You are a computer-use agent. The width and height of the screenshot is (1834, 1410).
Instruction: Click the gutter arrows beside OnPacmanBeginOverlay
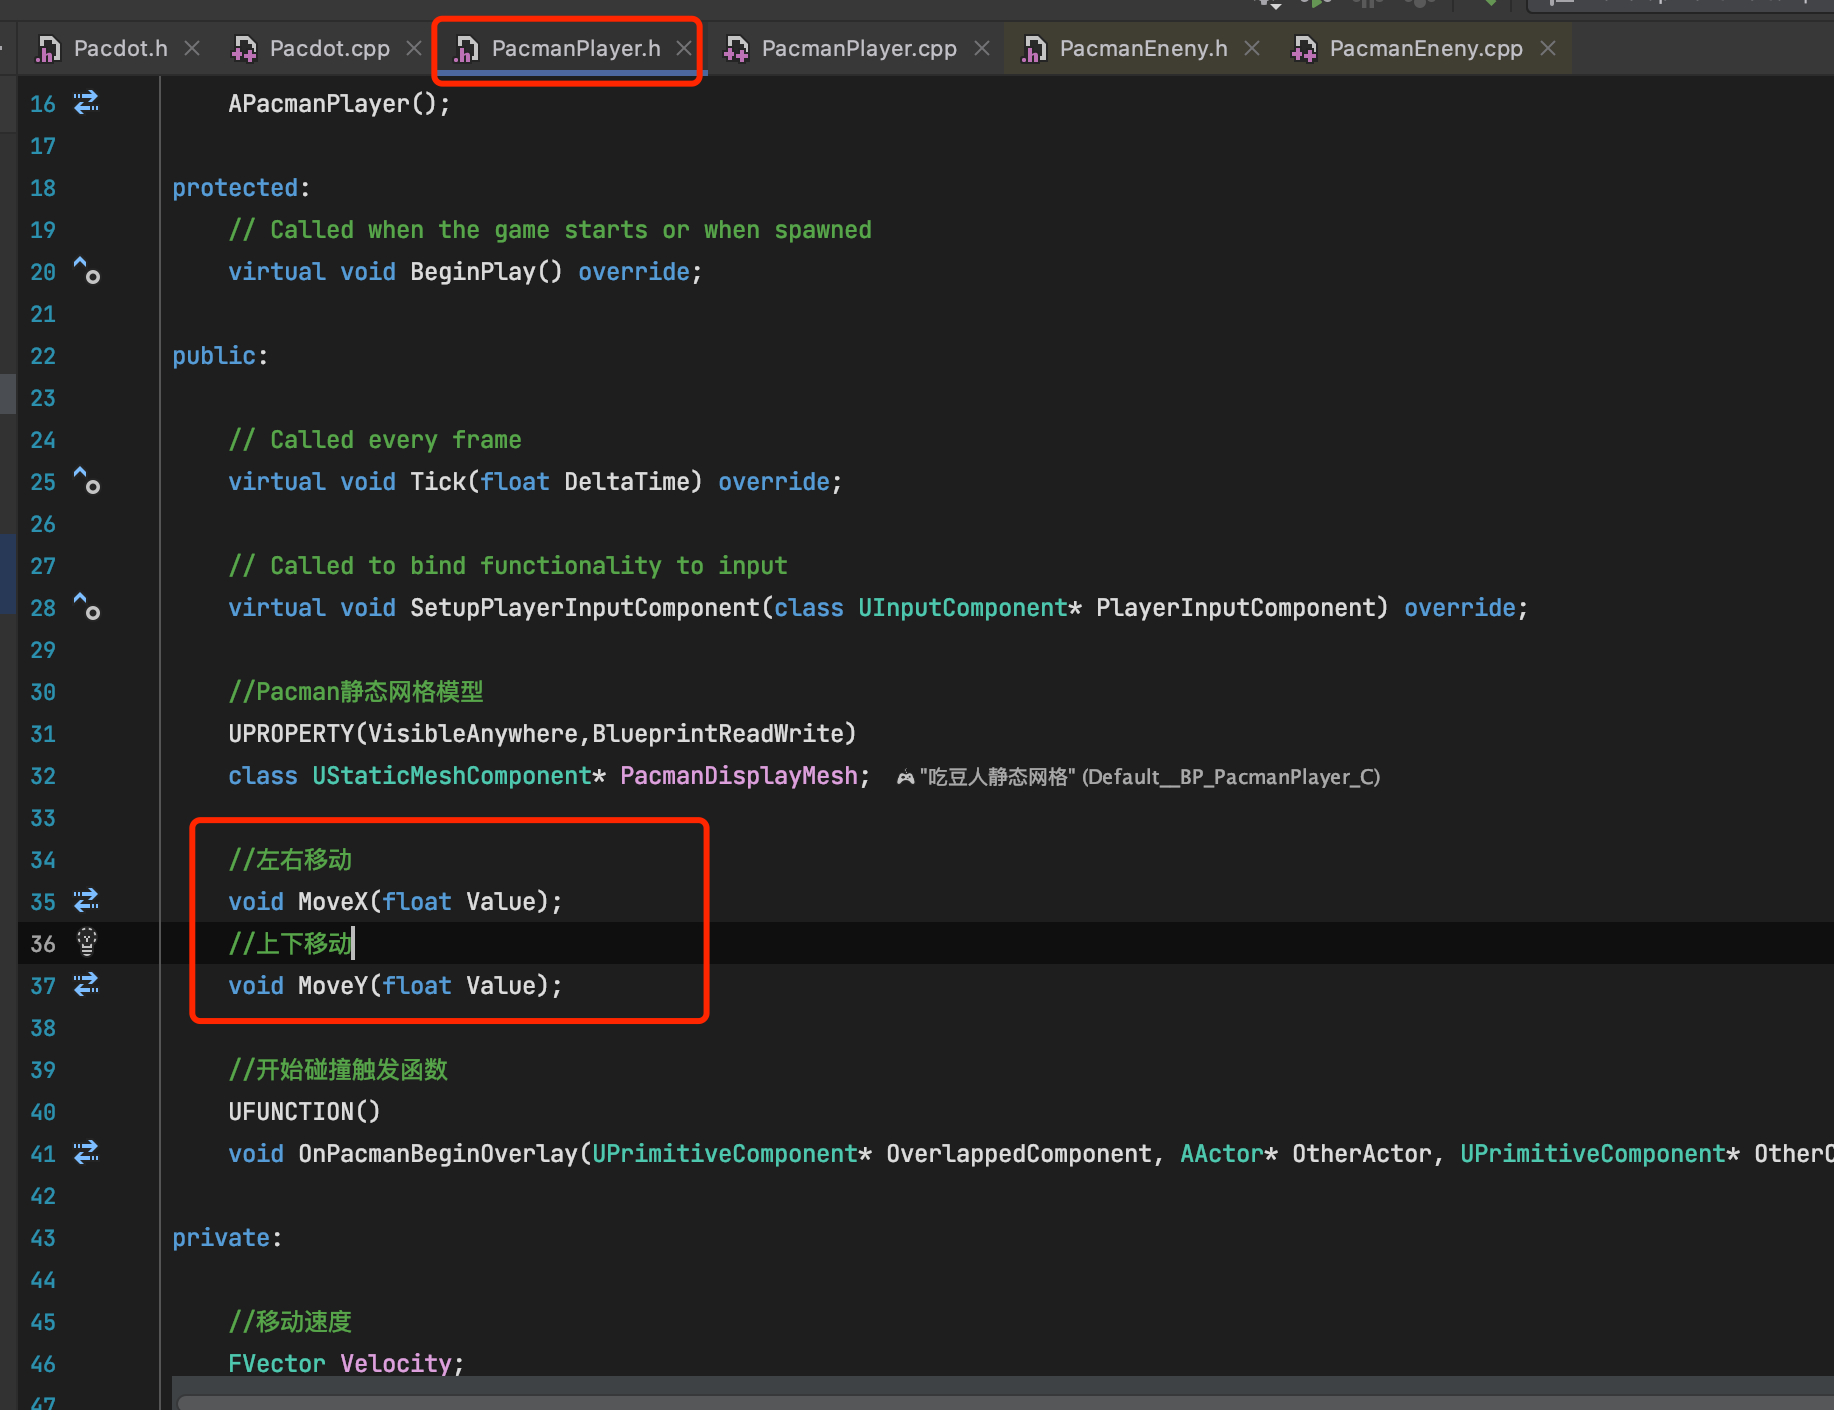pyautogui.click(x=86, y=1152)
